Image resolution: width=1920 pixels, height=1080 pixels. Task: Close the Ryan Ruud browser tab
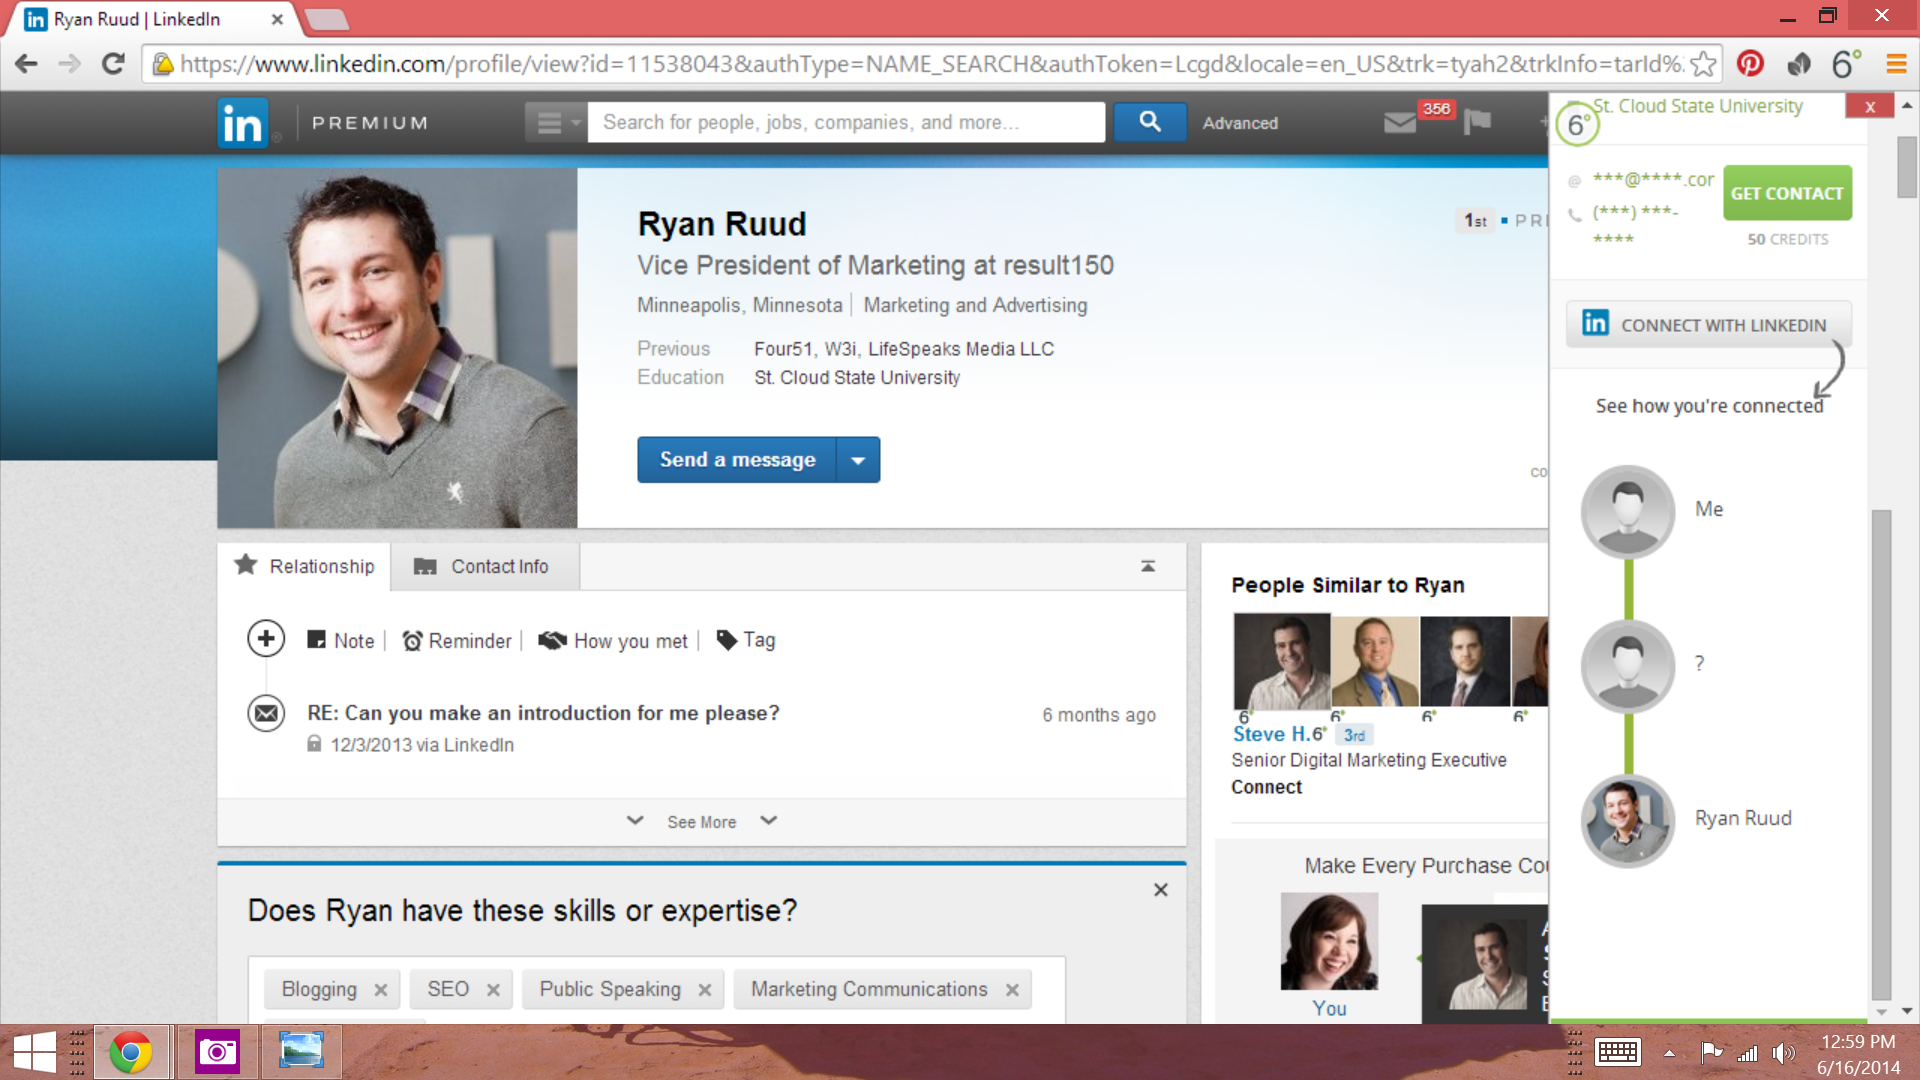click(x=277, y=19)
